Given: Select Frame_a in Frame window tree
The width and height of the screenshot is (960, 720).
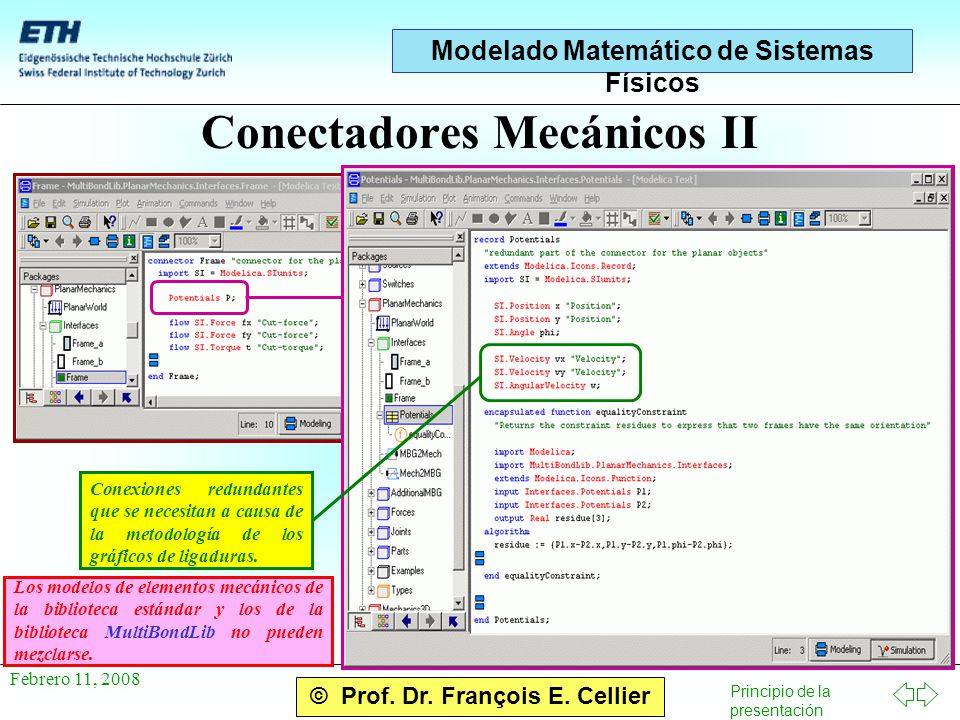Looking at the screenshot, I should 84,344.
